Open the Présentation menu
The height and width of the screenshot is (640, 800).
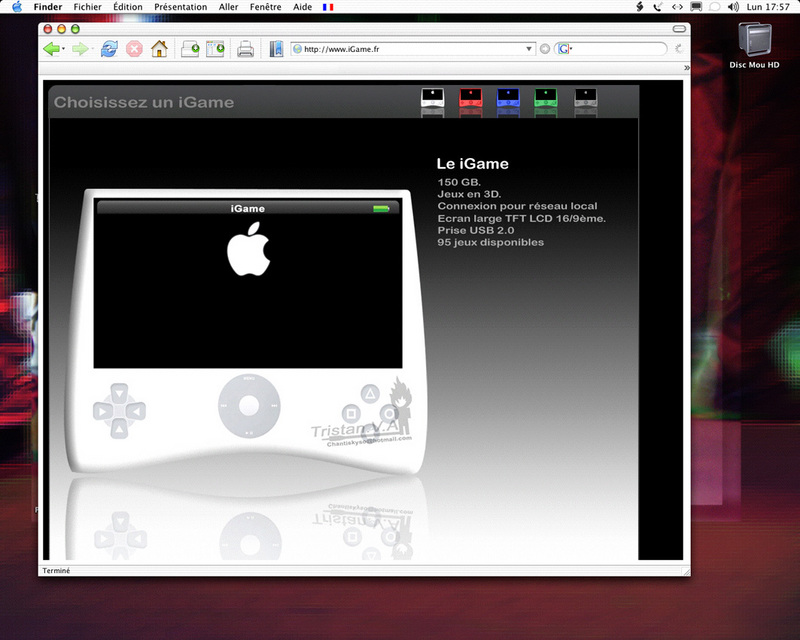click(181, 7)
